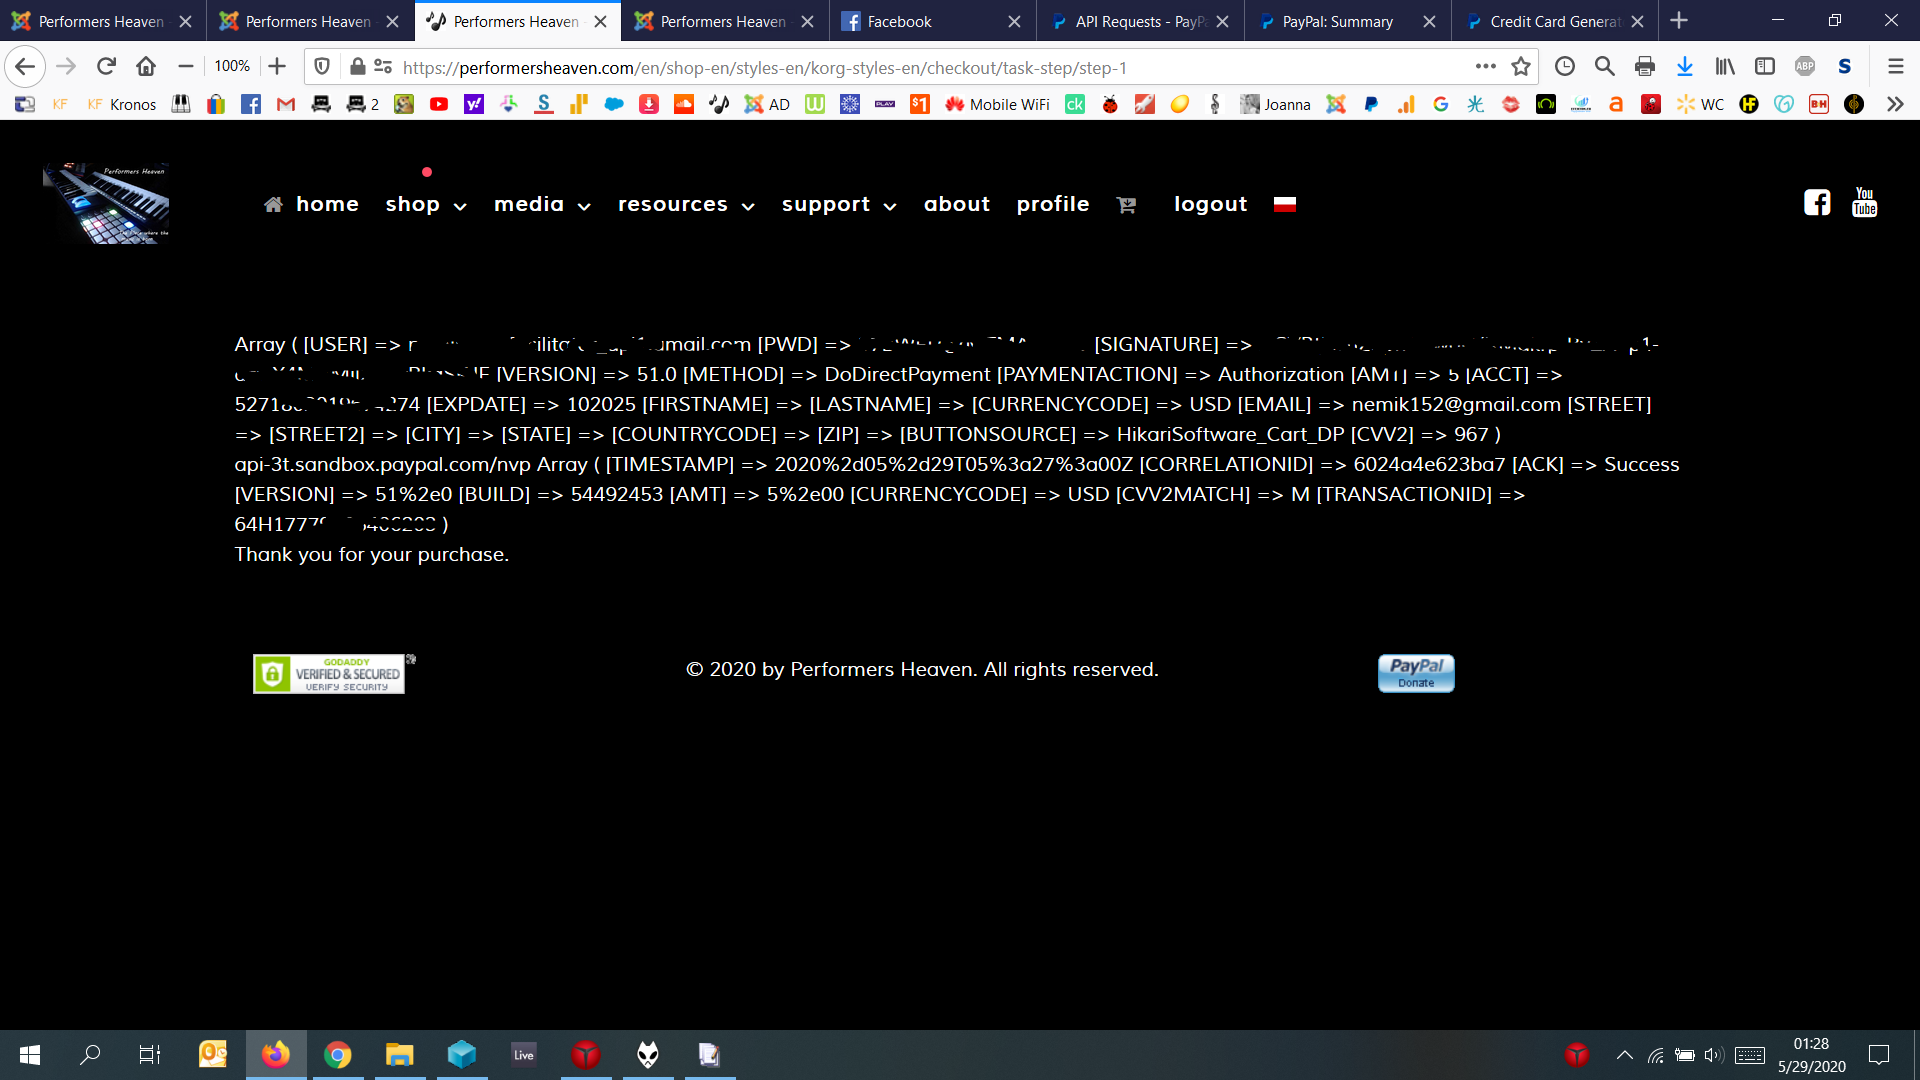
Task: Click the Polish flag language switcher
Action: point(1284,204)
